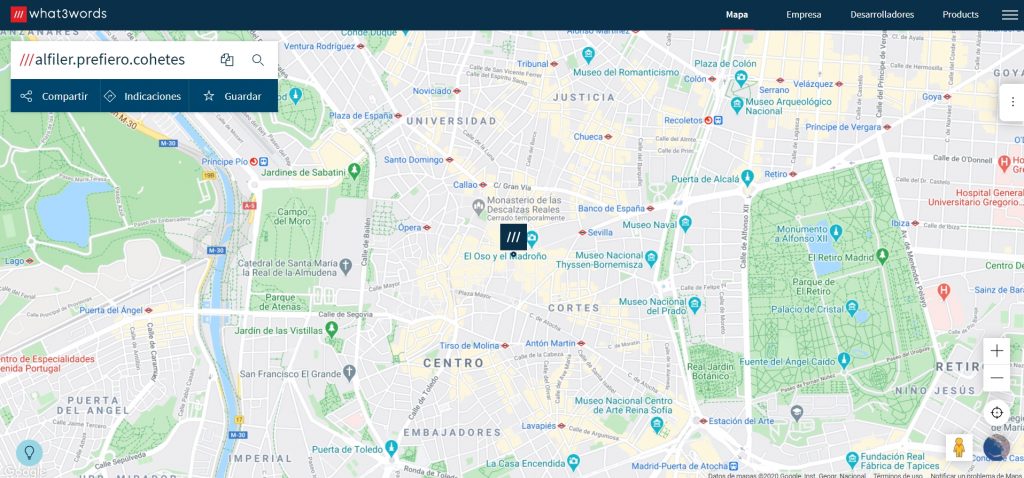This screenshot has height=478, width=1024.
Task: Select Plaza de Colón pin
Action: [741, 79]
